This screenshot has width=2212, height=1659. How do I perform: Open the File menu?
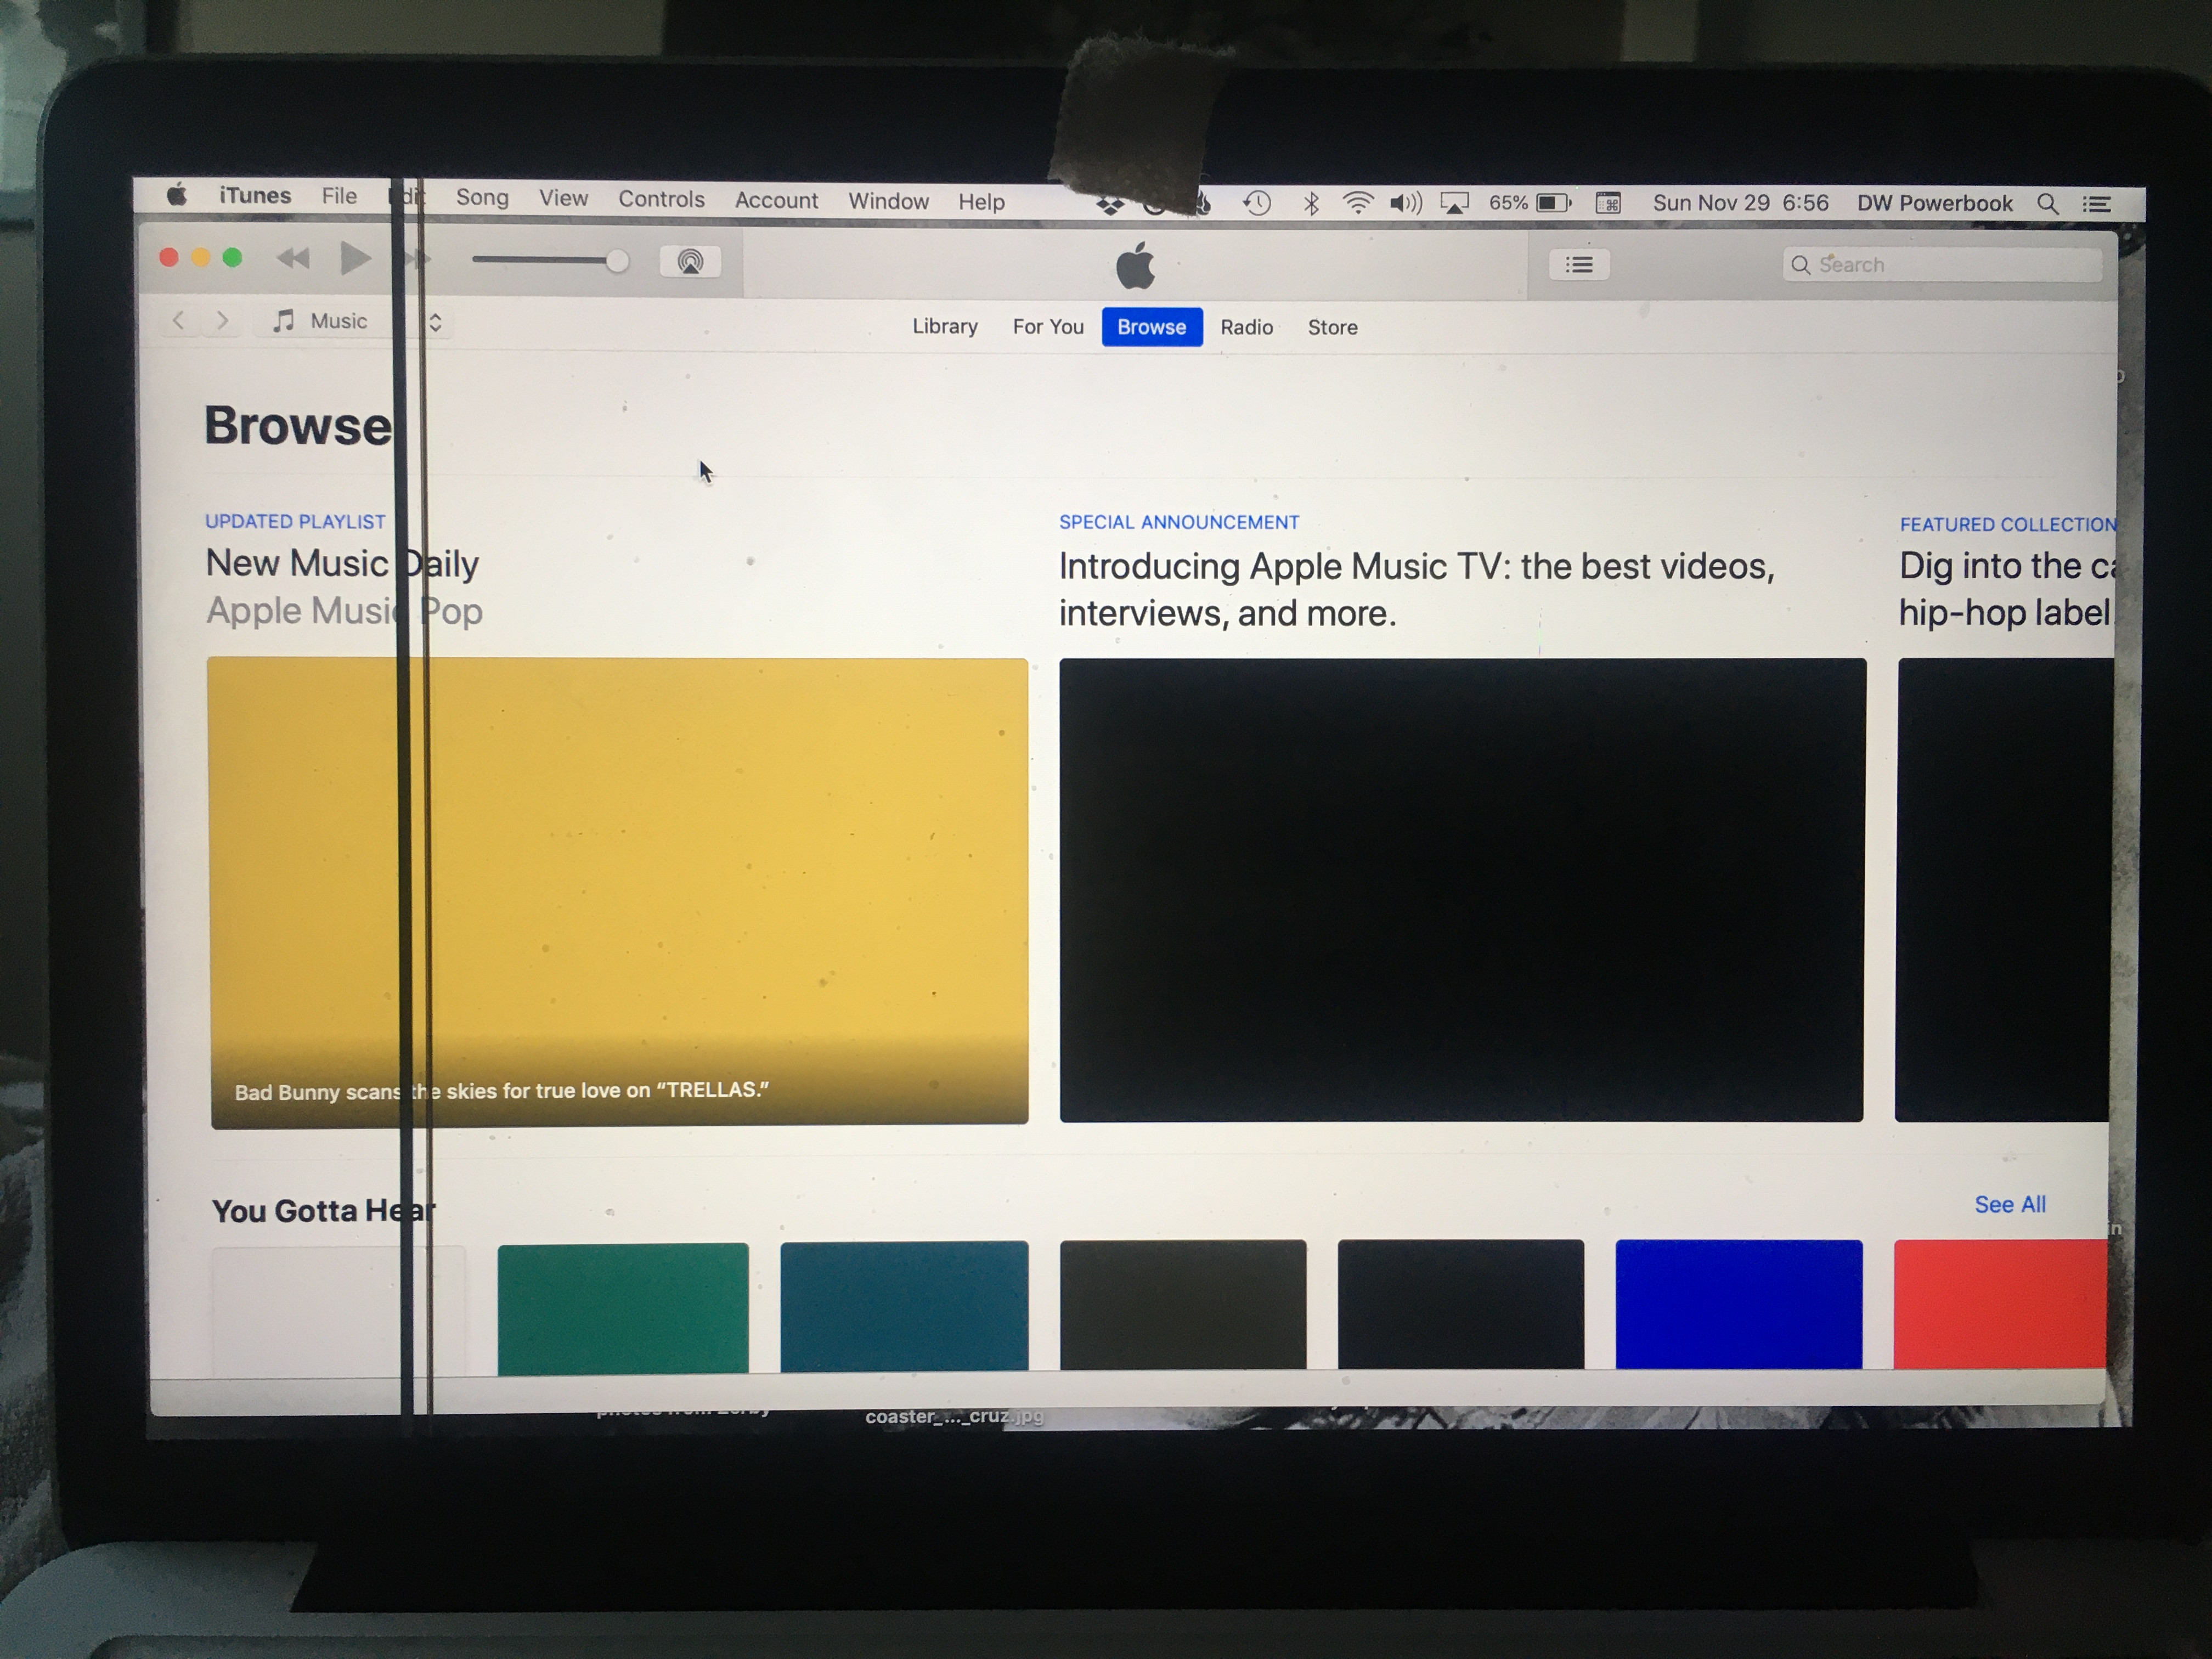(x=339, y=196)
